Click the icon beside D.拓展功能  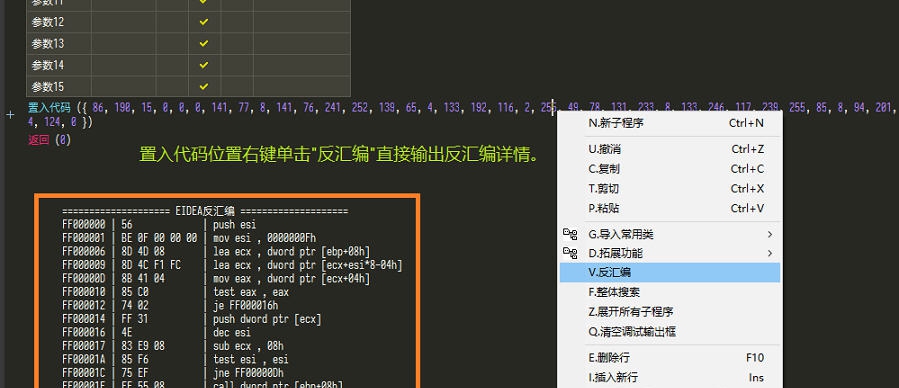tap(570, 253)
